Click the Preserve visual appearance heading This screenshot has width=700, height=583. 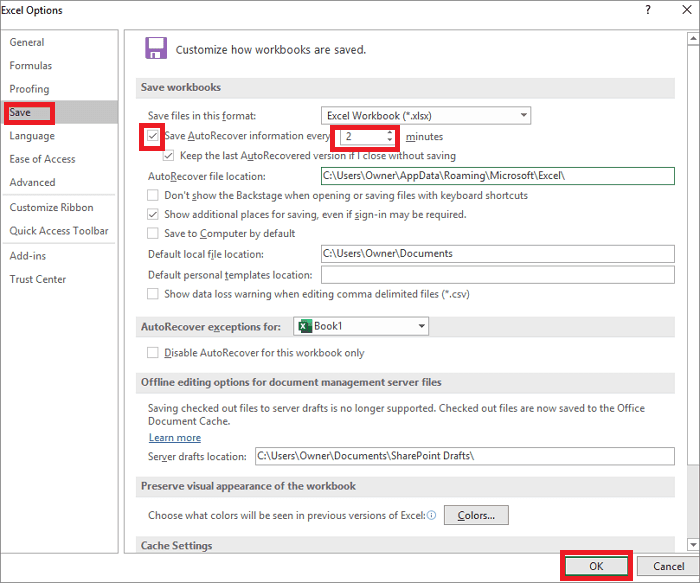[x=248, y=486]
